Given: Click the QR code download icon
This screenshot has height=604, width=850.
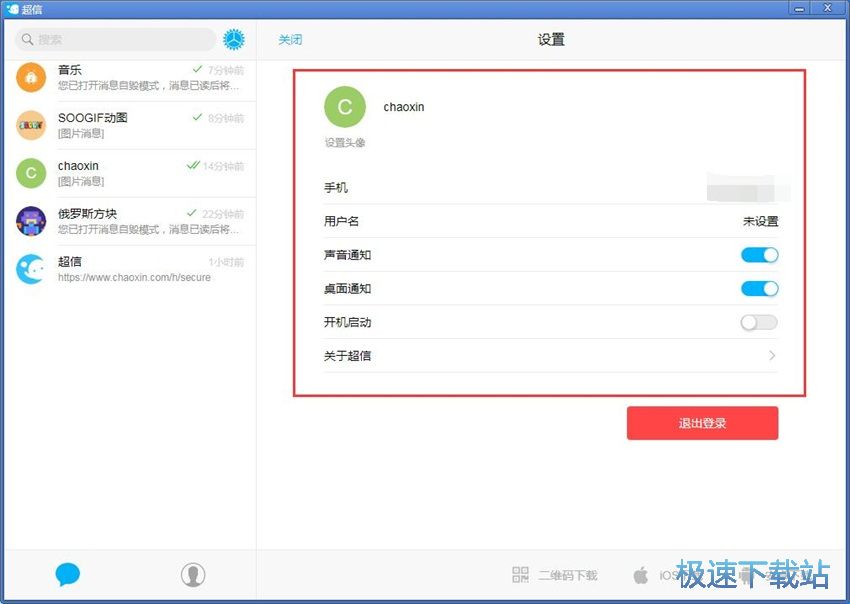Looking at the screenshot, I should (520, 575).
